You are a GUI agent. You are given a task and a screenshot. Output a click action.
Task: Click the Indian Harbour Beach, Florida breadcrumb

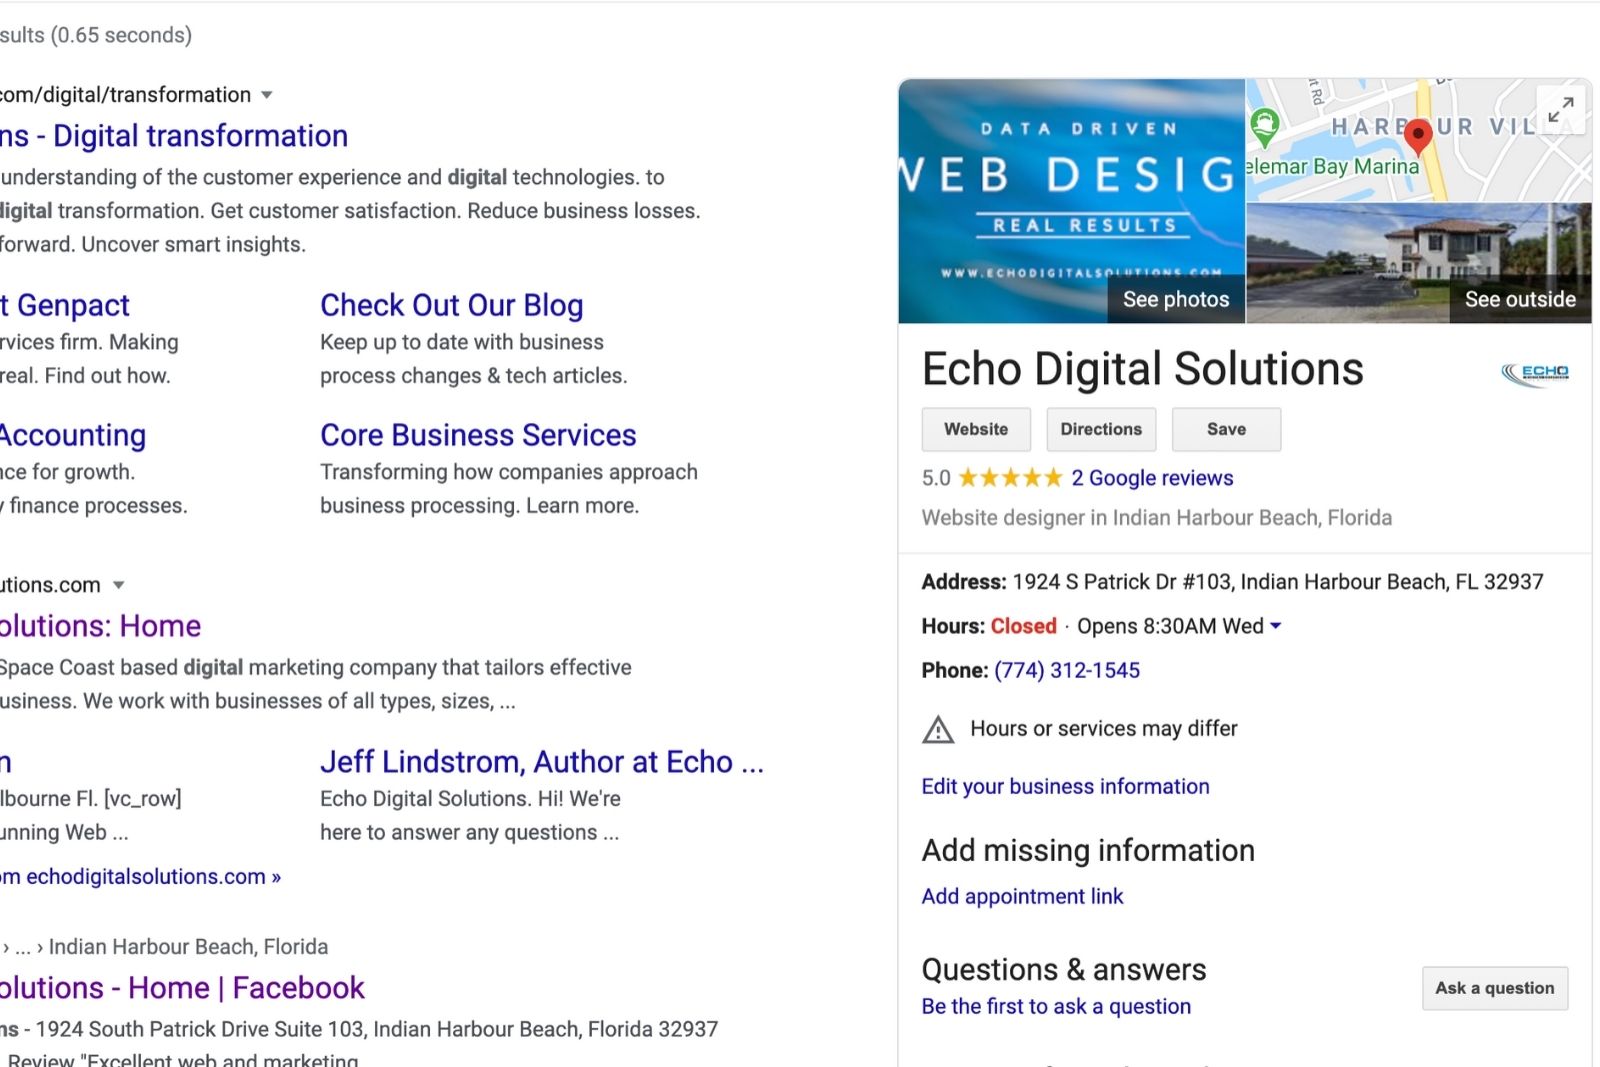[188, 947]
